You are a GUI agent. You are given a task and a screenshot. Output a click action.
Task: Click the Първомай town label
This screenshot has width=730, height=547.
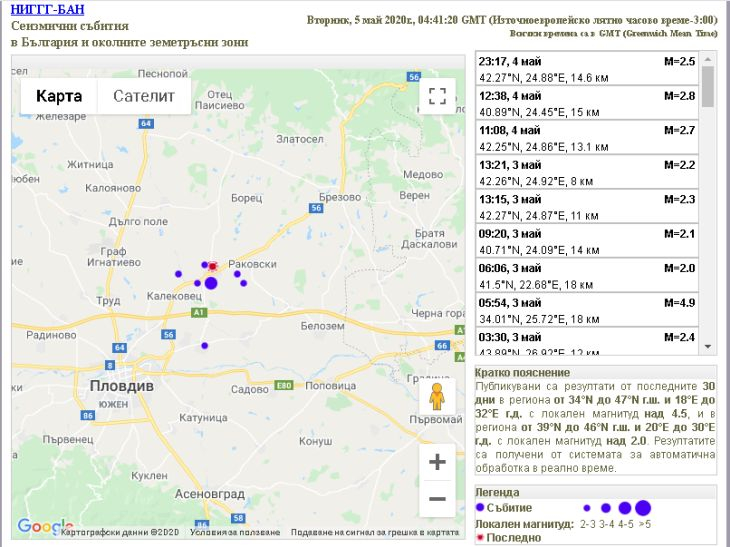(436, 419)
